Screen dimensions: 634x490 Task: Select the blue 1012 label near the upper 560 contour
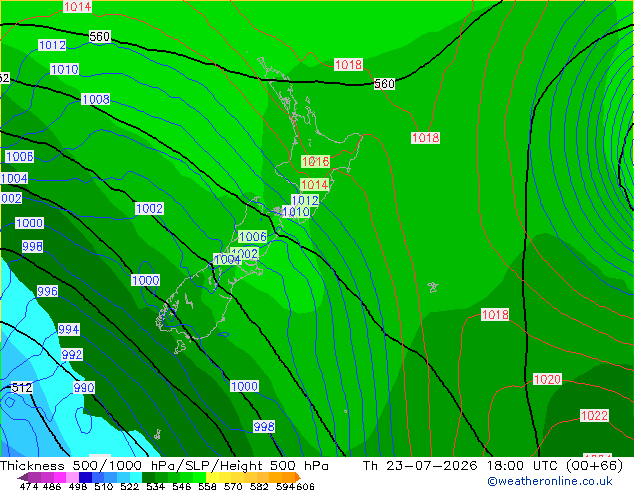52,45
